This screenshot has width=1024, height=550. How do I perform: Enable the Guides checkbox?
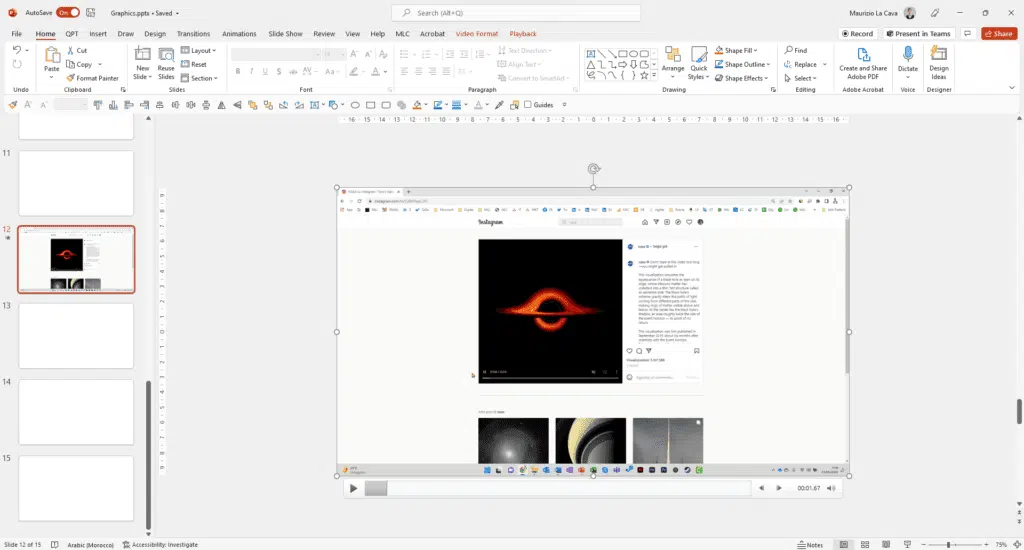click(528, 105)
